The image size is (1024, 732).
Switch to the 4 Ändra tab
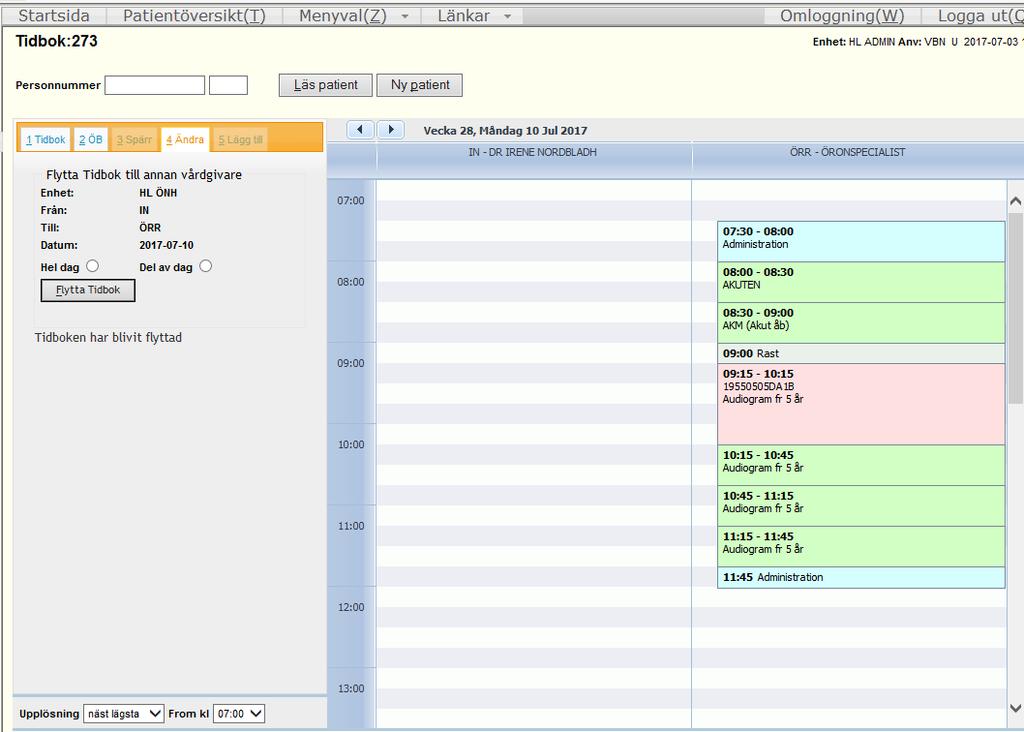click(185, 140)
